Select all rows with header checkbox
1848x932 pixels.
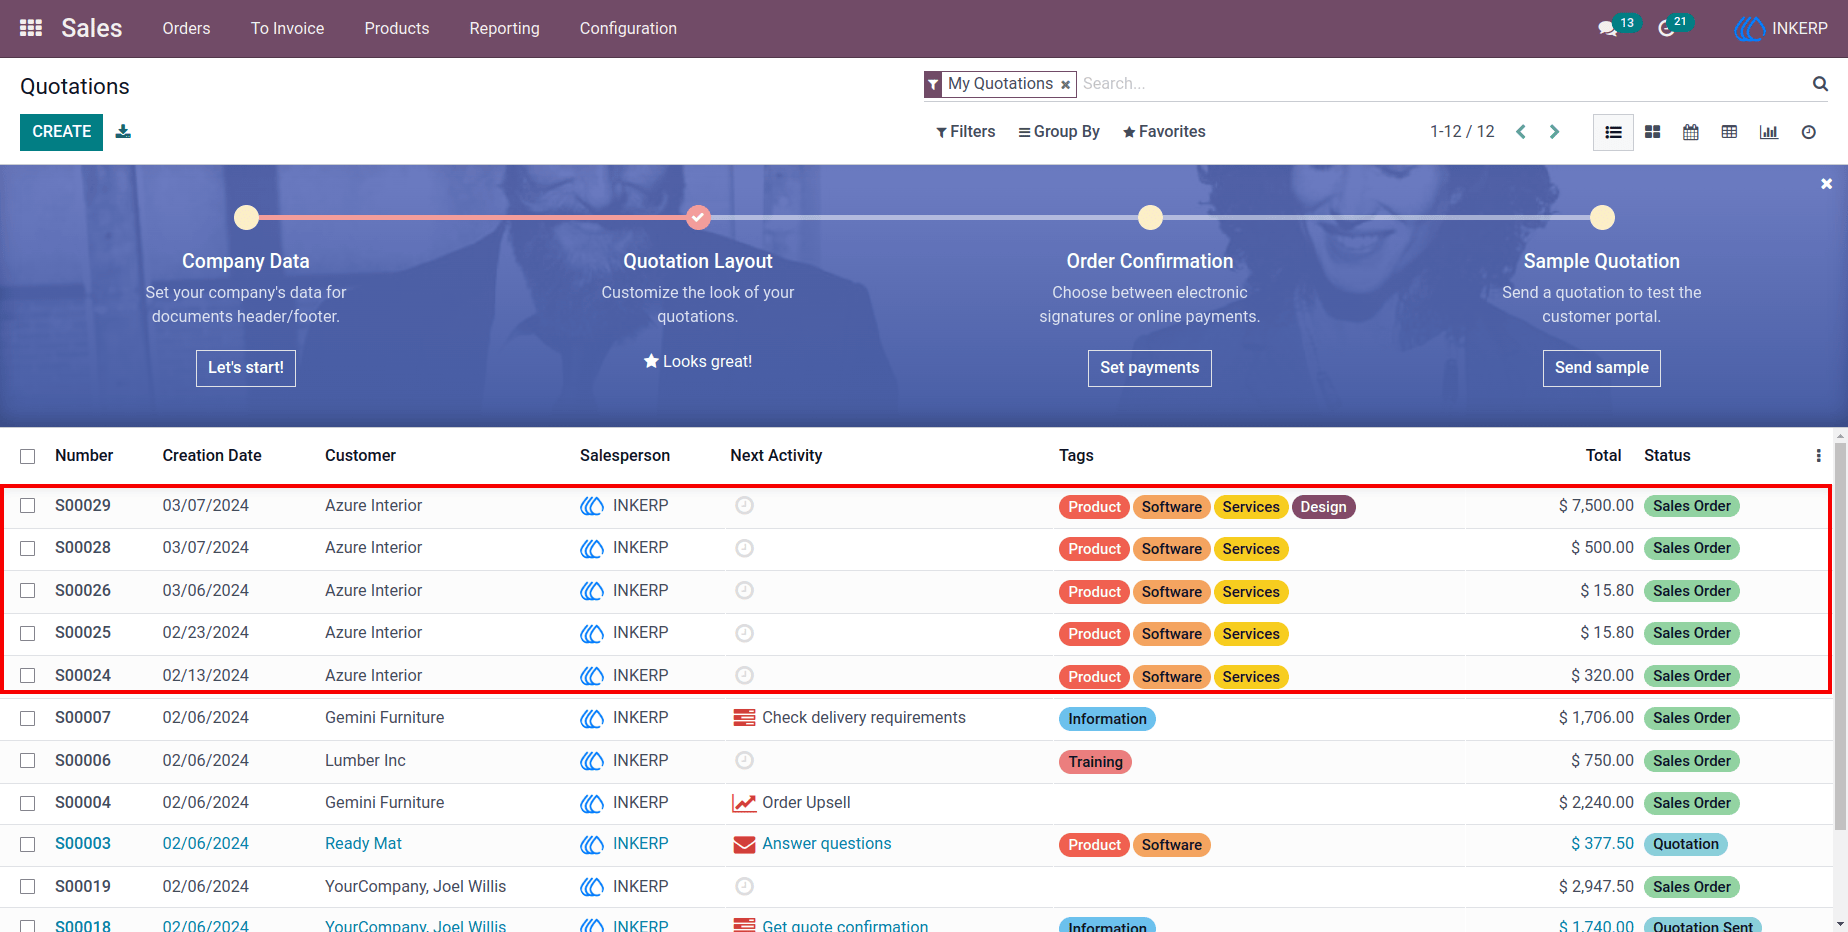28,456
